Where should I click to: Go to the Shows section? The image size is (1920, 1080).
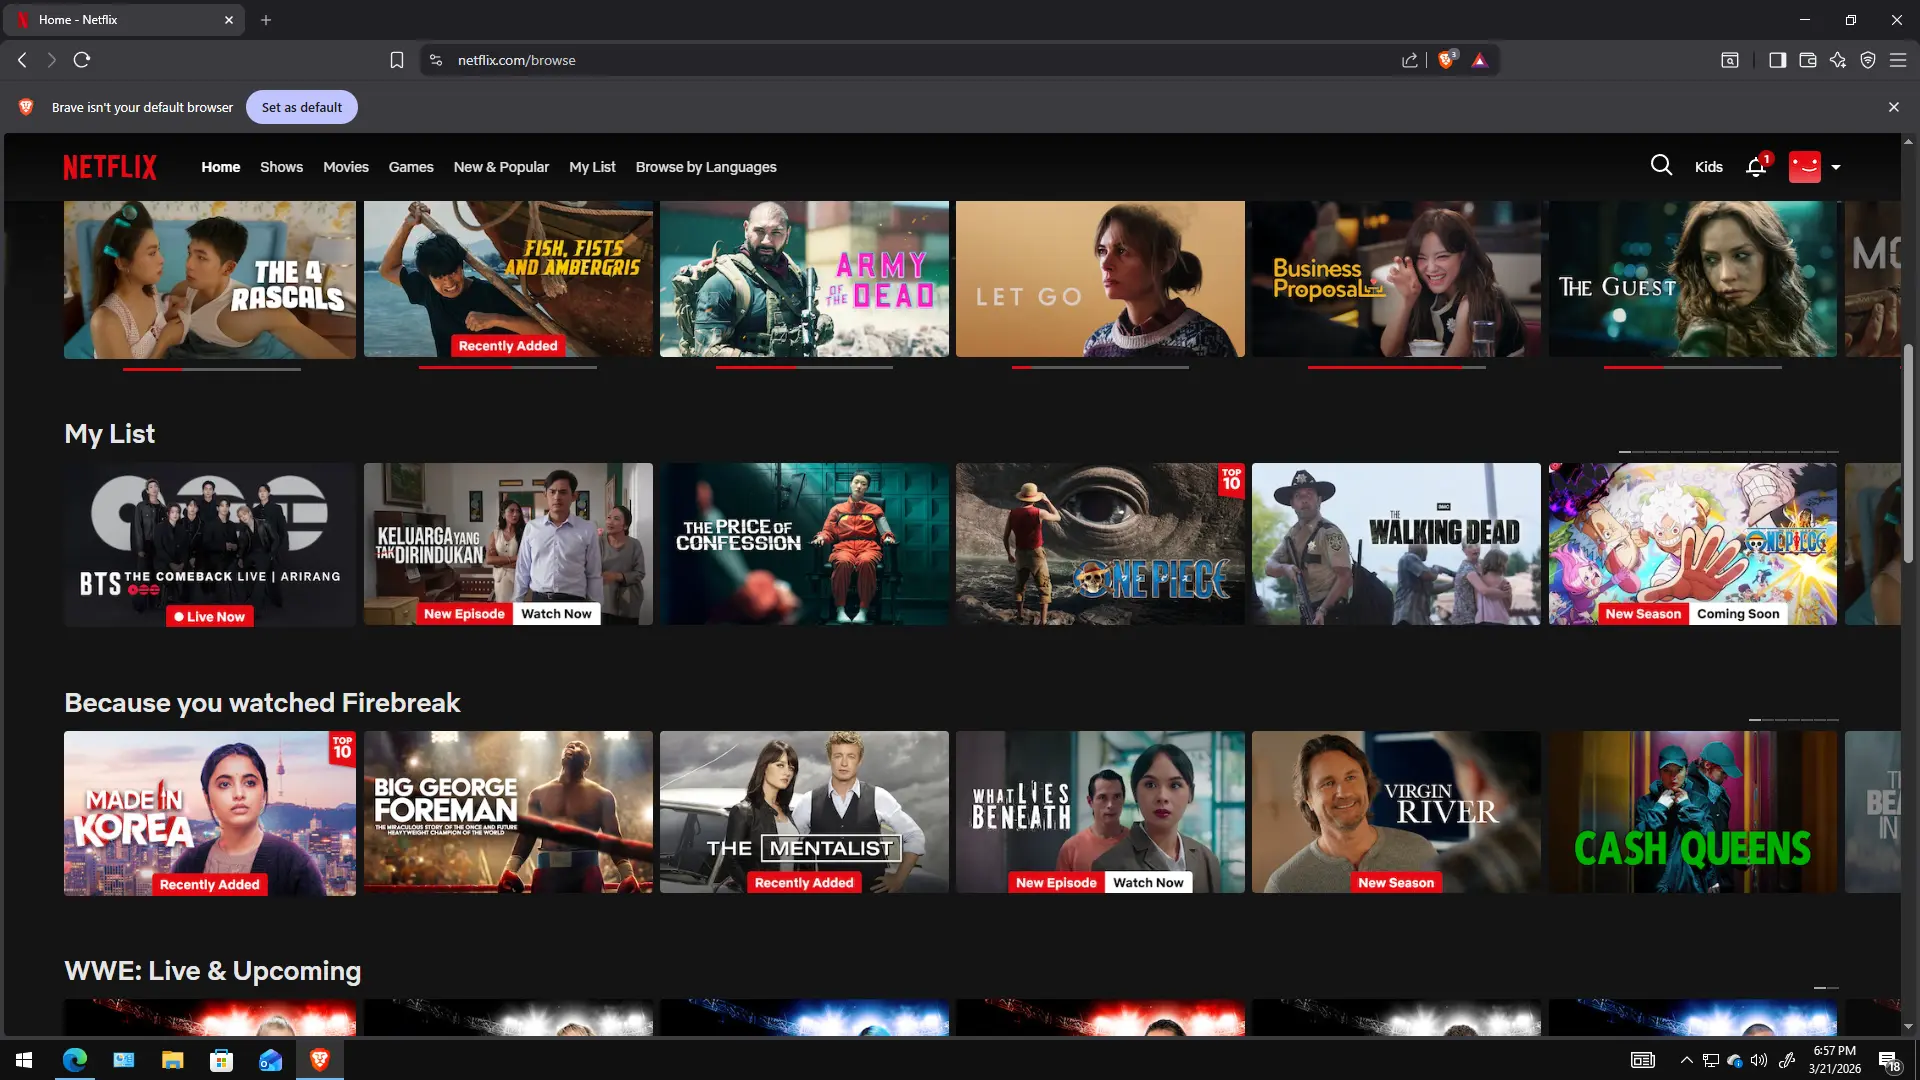tap(281, 167)
